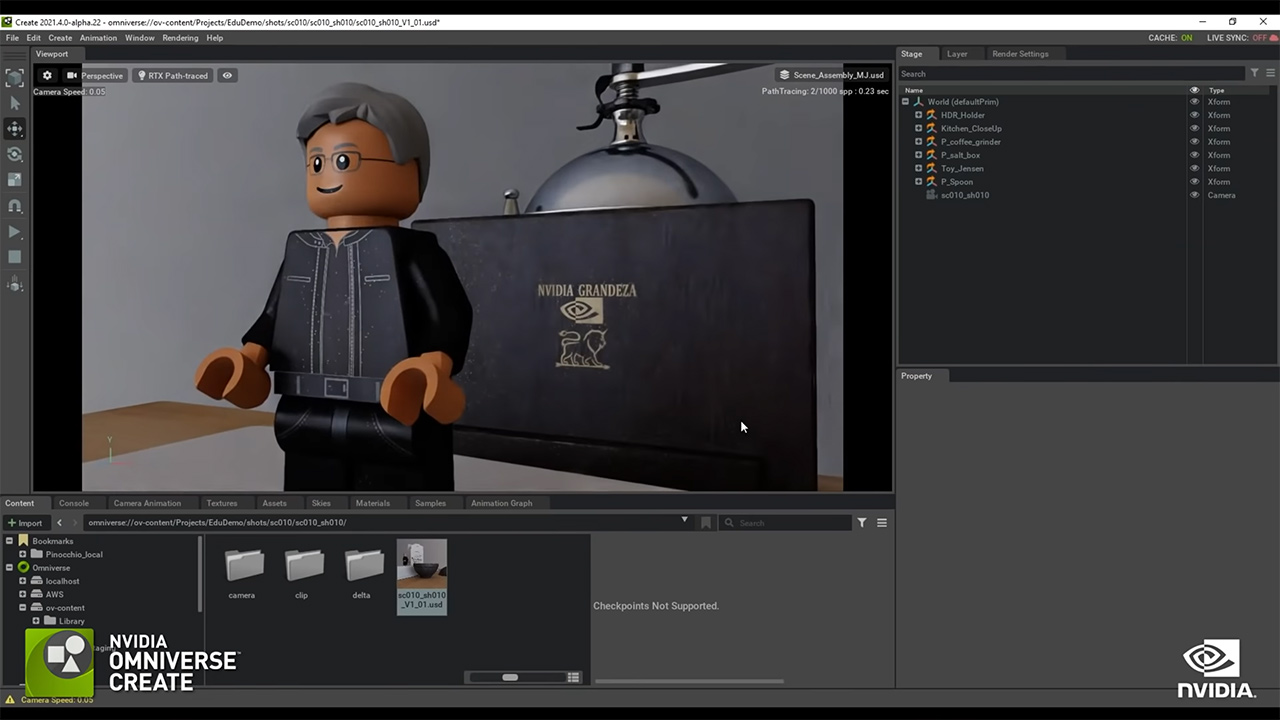
Task: Click the Import button
Action: pyautogui.click(x=25, y=523)
